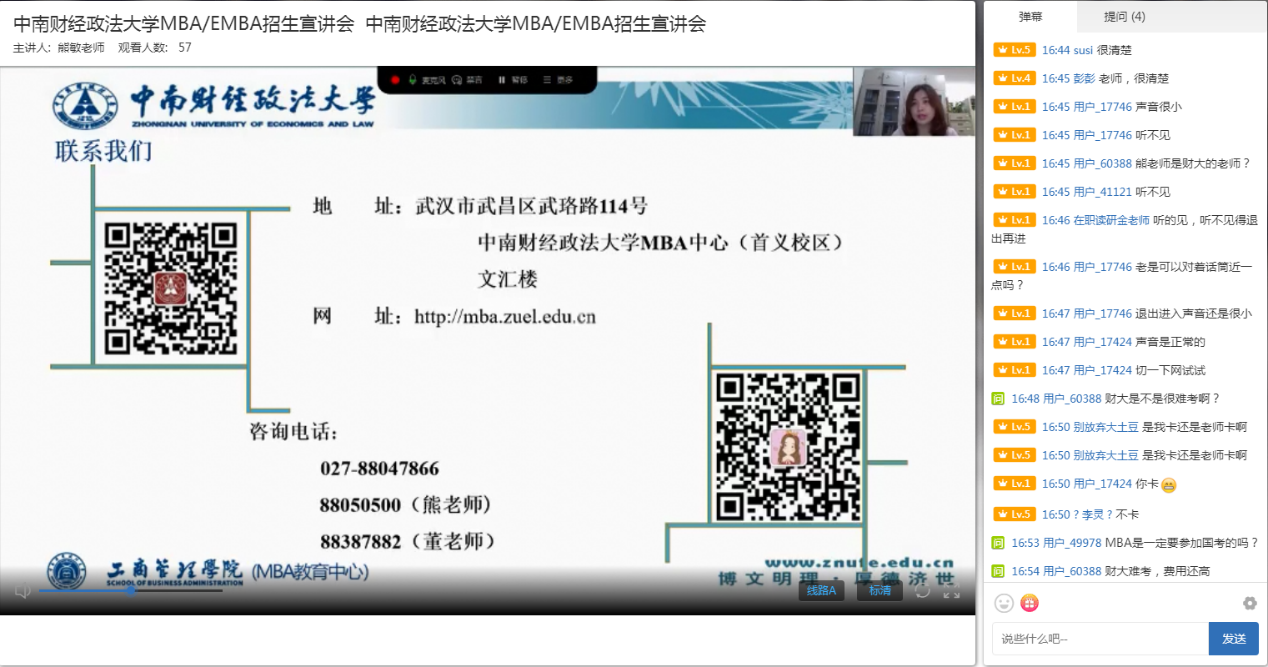Adjust the video volume slider

(131, 591)
